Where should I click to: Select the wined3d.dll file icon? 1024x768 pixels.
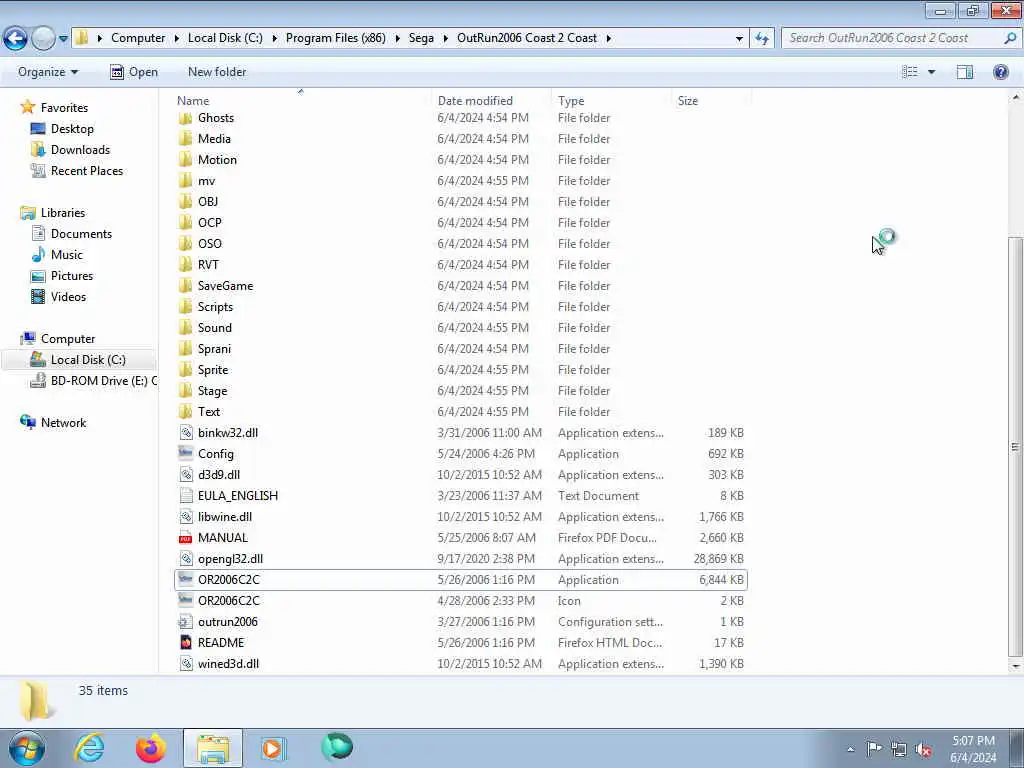186,664
